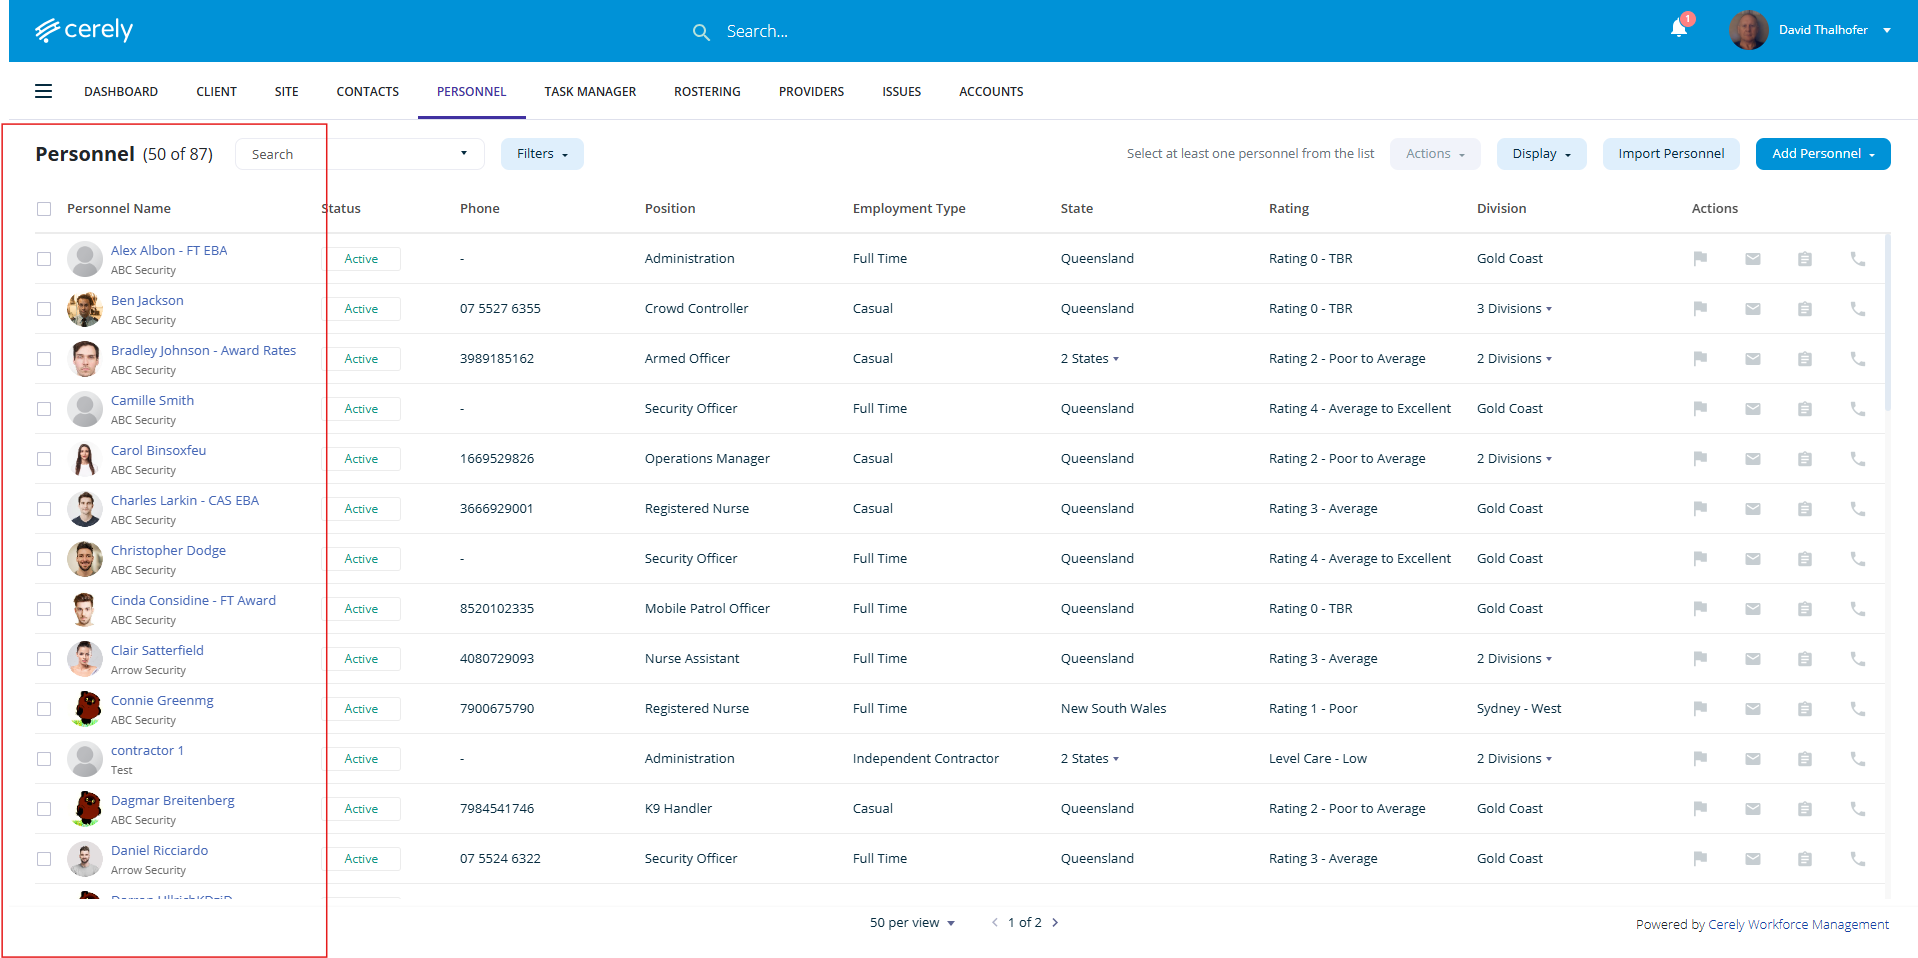Go to the next page arrow
The height and width of the screenshot is (958, 1918).
1055,923
